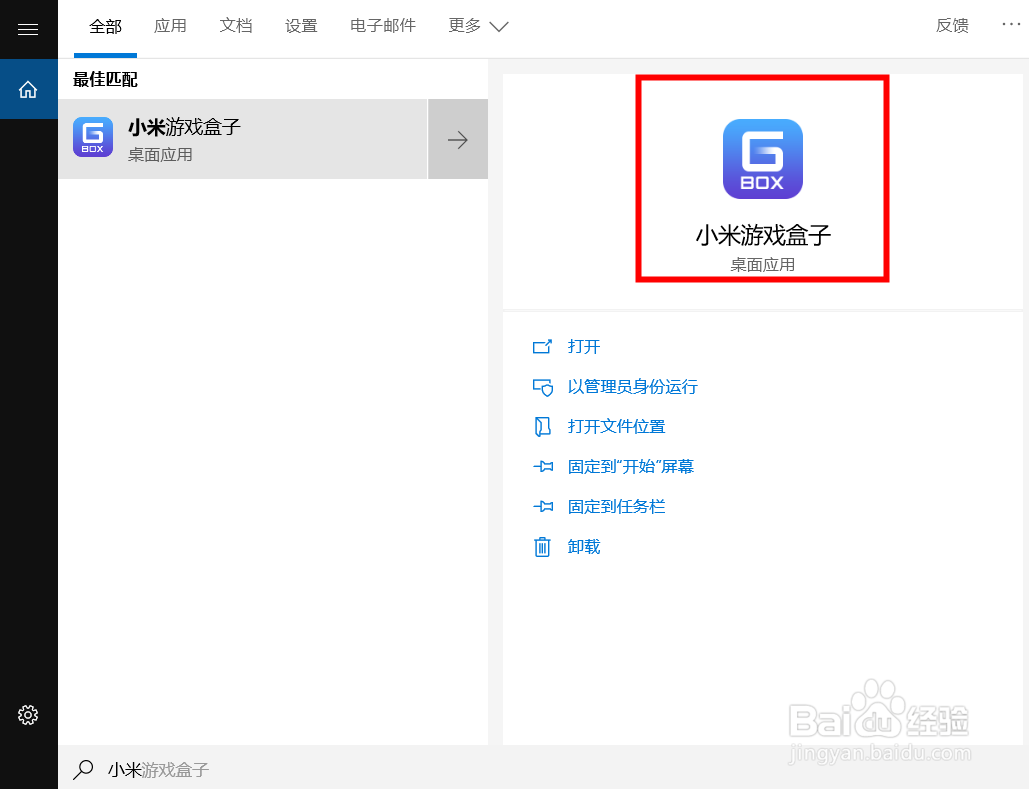Click 卸载 to uninstall the app
The image size is (1029, 789).
584,547
